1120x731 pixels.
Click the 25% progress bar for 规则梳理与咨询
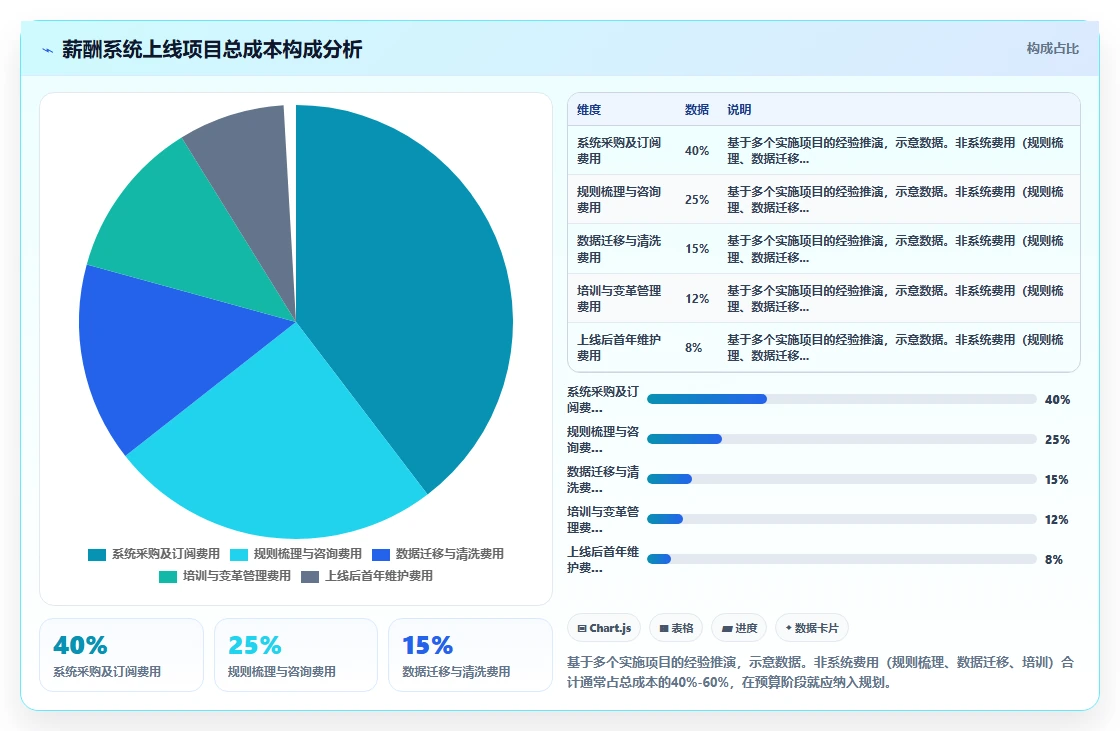point(841,439)
